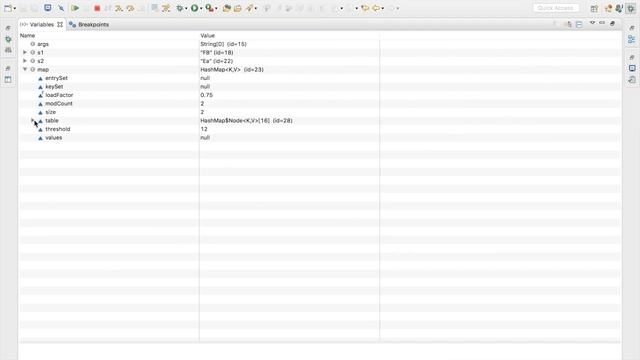Maximize the Variables view panel
This screenshot has height=360, width=640.
(612, 24)
